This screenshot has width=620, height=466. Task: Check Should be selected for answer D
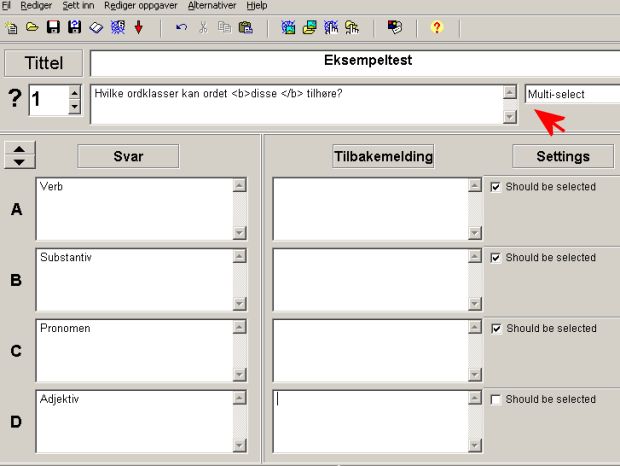point(495,400)
